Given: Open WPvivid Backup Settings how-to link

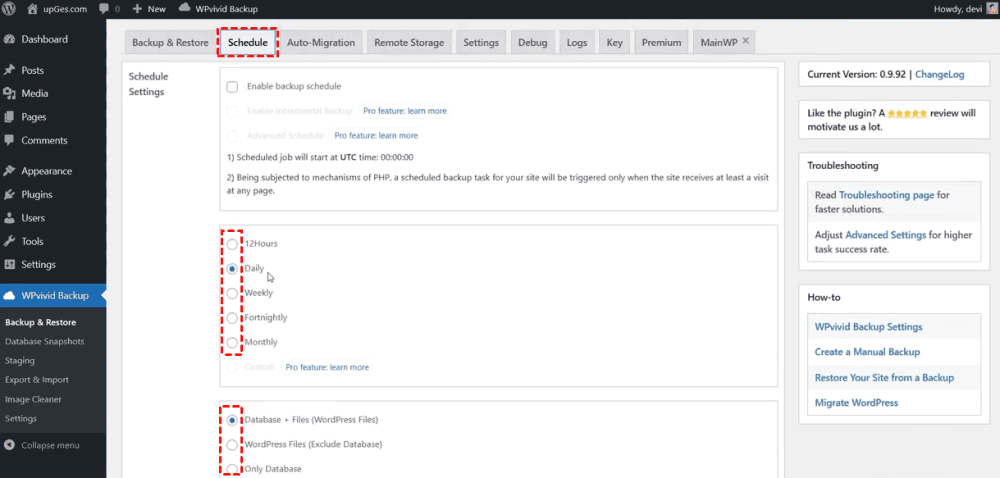Looking at the screenshot, I should 869,327.
